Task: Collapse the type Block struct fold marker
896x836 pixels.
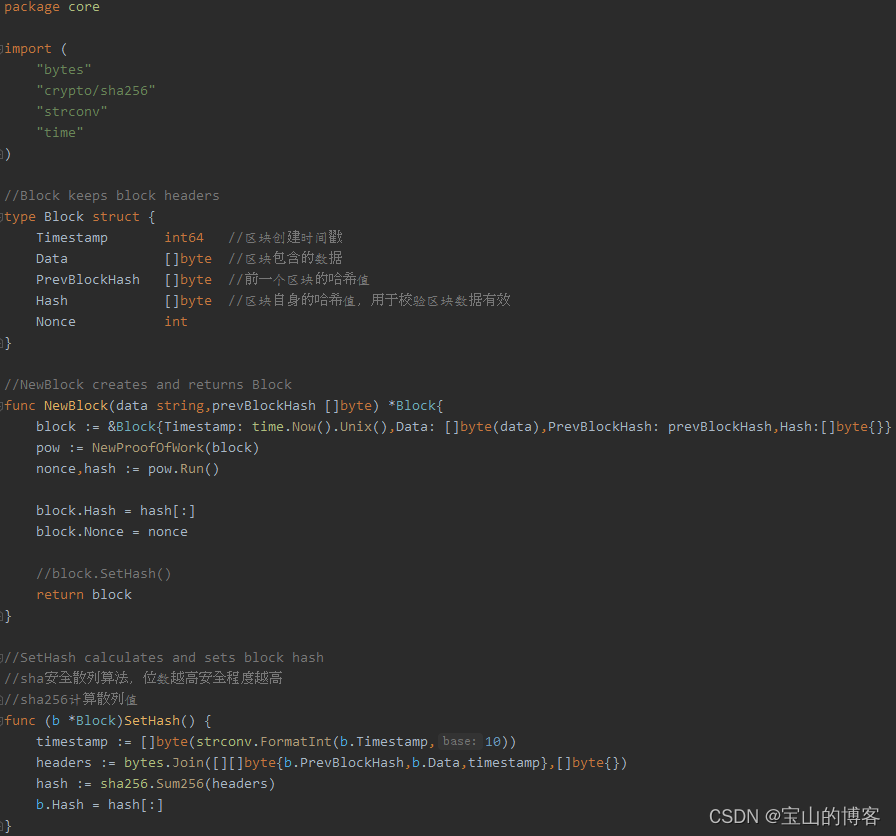Action: point(2,217)
